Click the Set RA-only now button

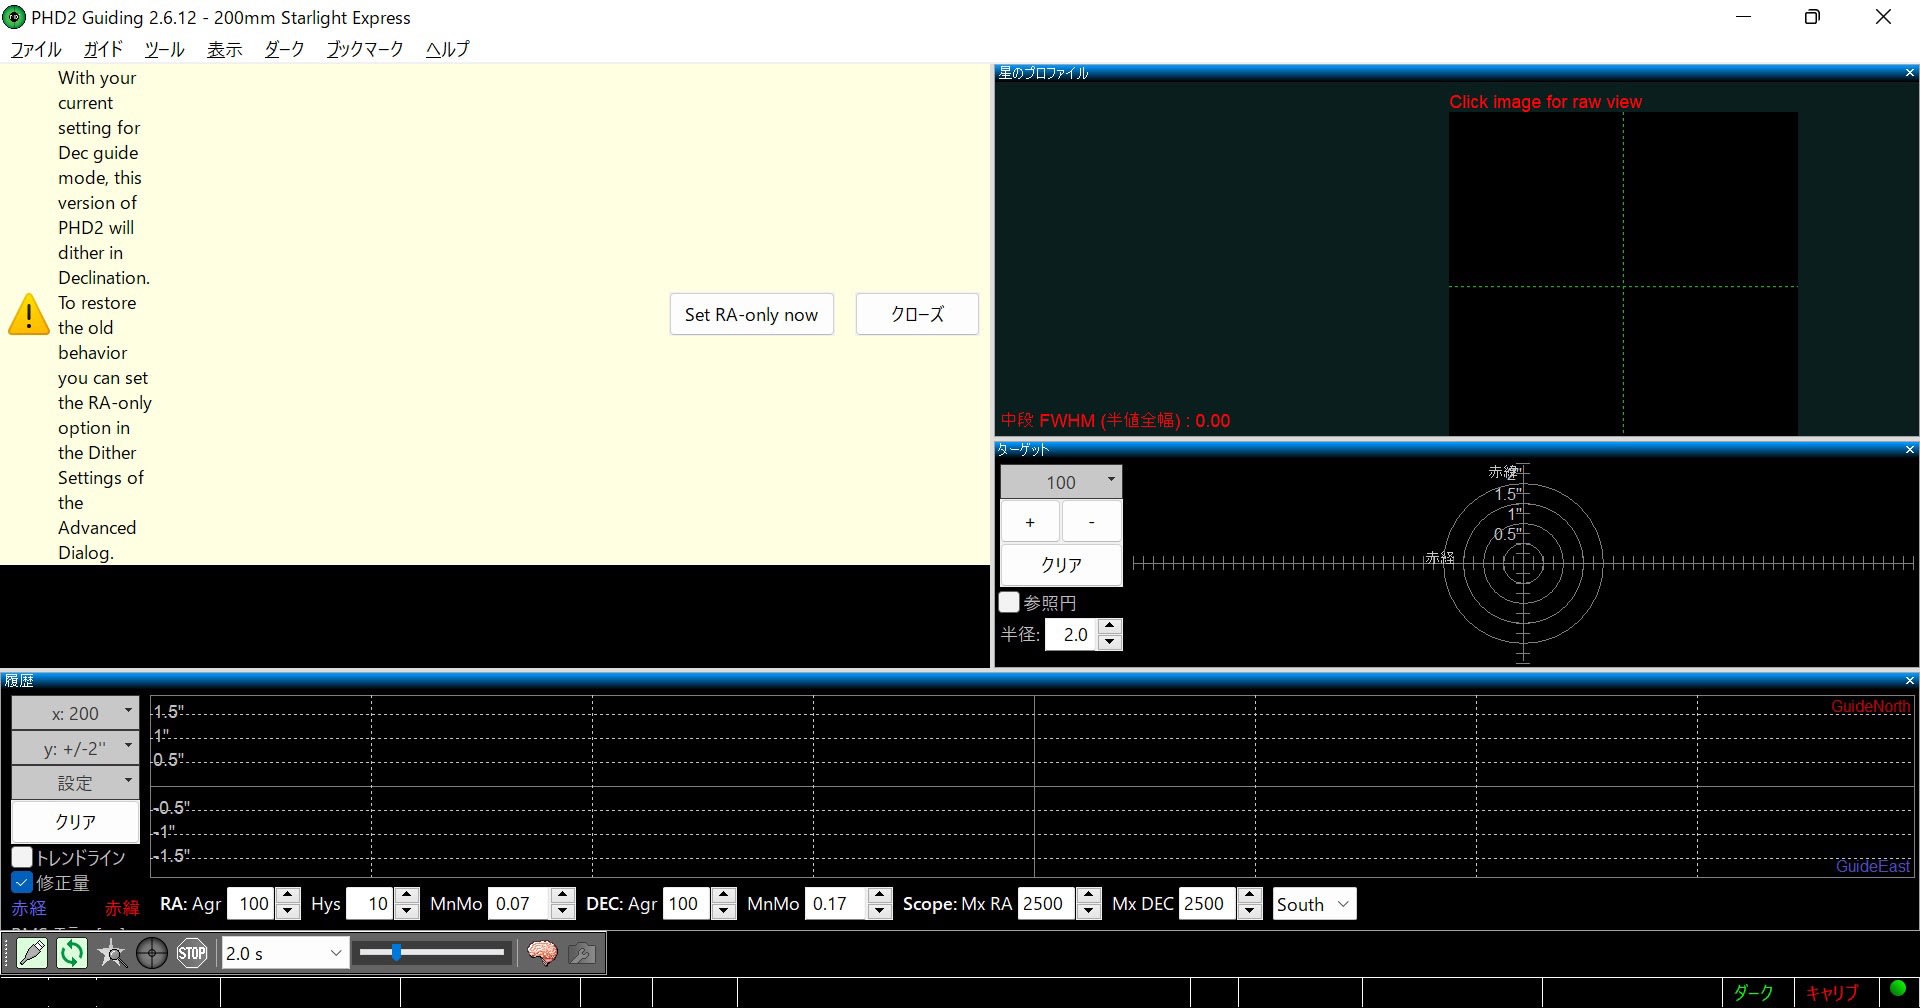tap(751, 314)
